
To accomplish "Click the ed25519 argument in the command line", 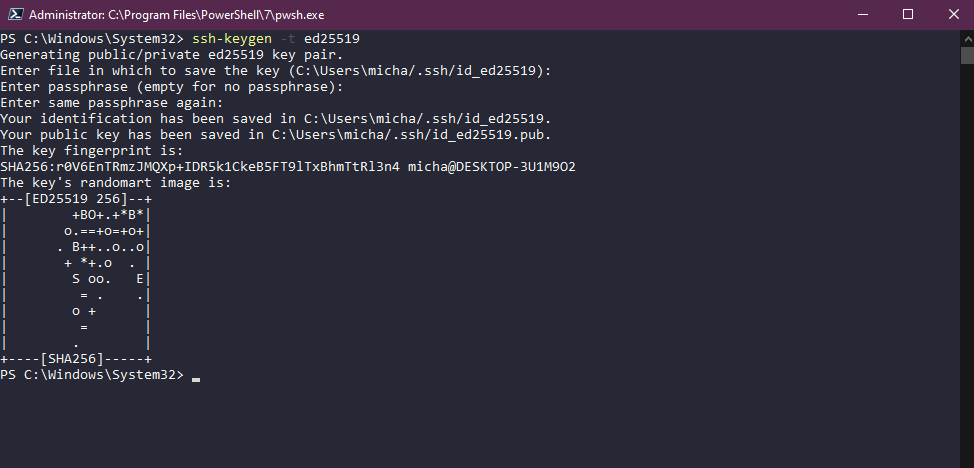I will coord(332,38).
